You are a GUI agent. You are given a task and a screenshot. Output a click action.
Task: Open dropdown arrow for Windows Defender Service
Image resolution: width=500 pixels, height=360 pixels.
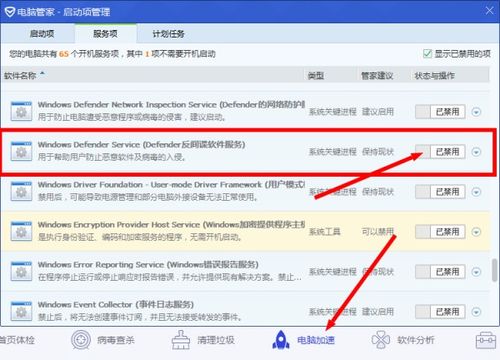click(x=476, y=152)
